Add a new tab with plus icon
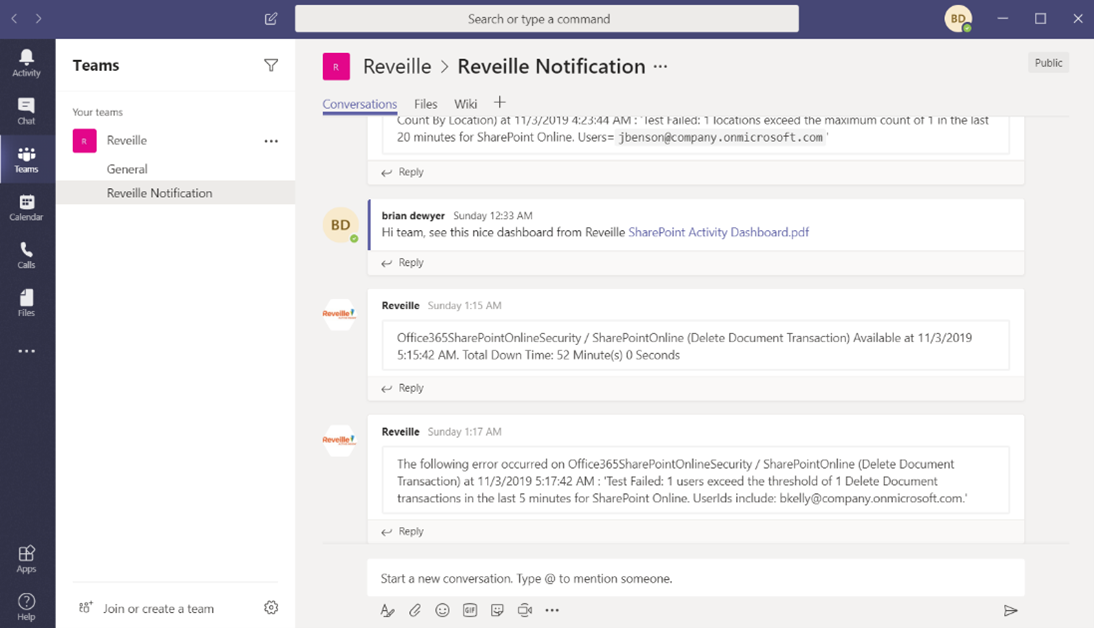 (500, 103)
